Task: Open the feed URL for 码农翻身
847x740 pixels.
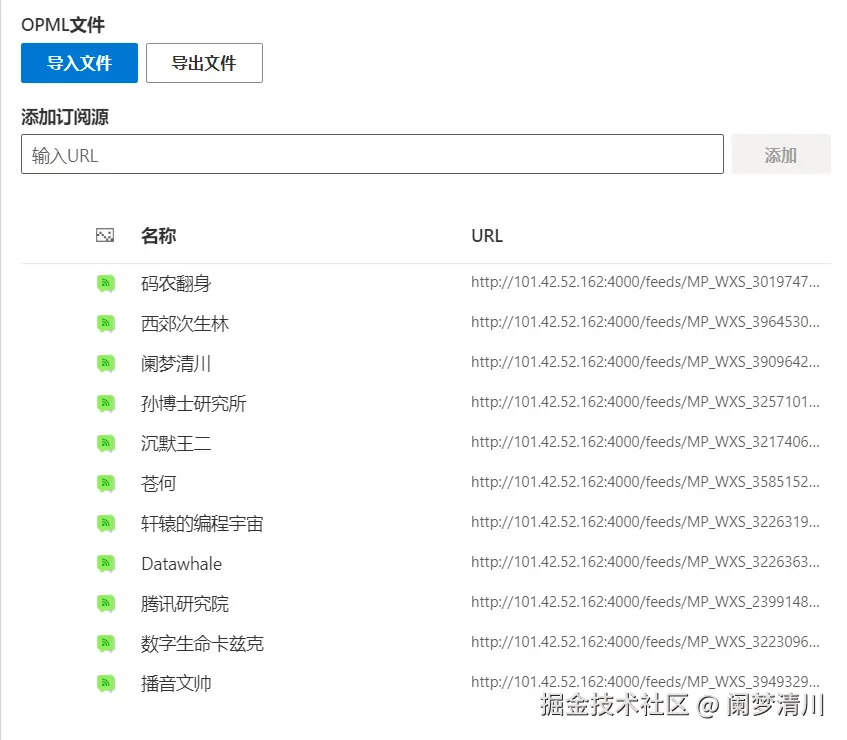Action: [645, 282]
